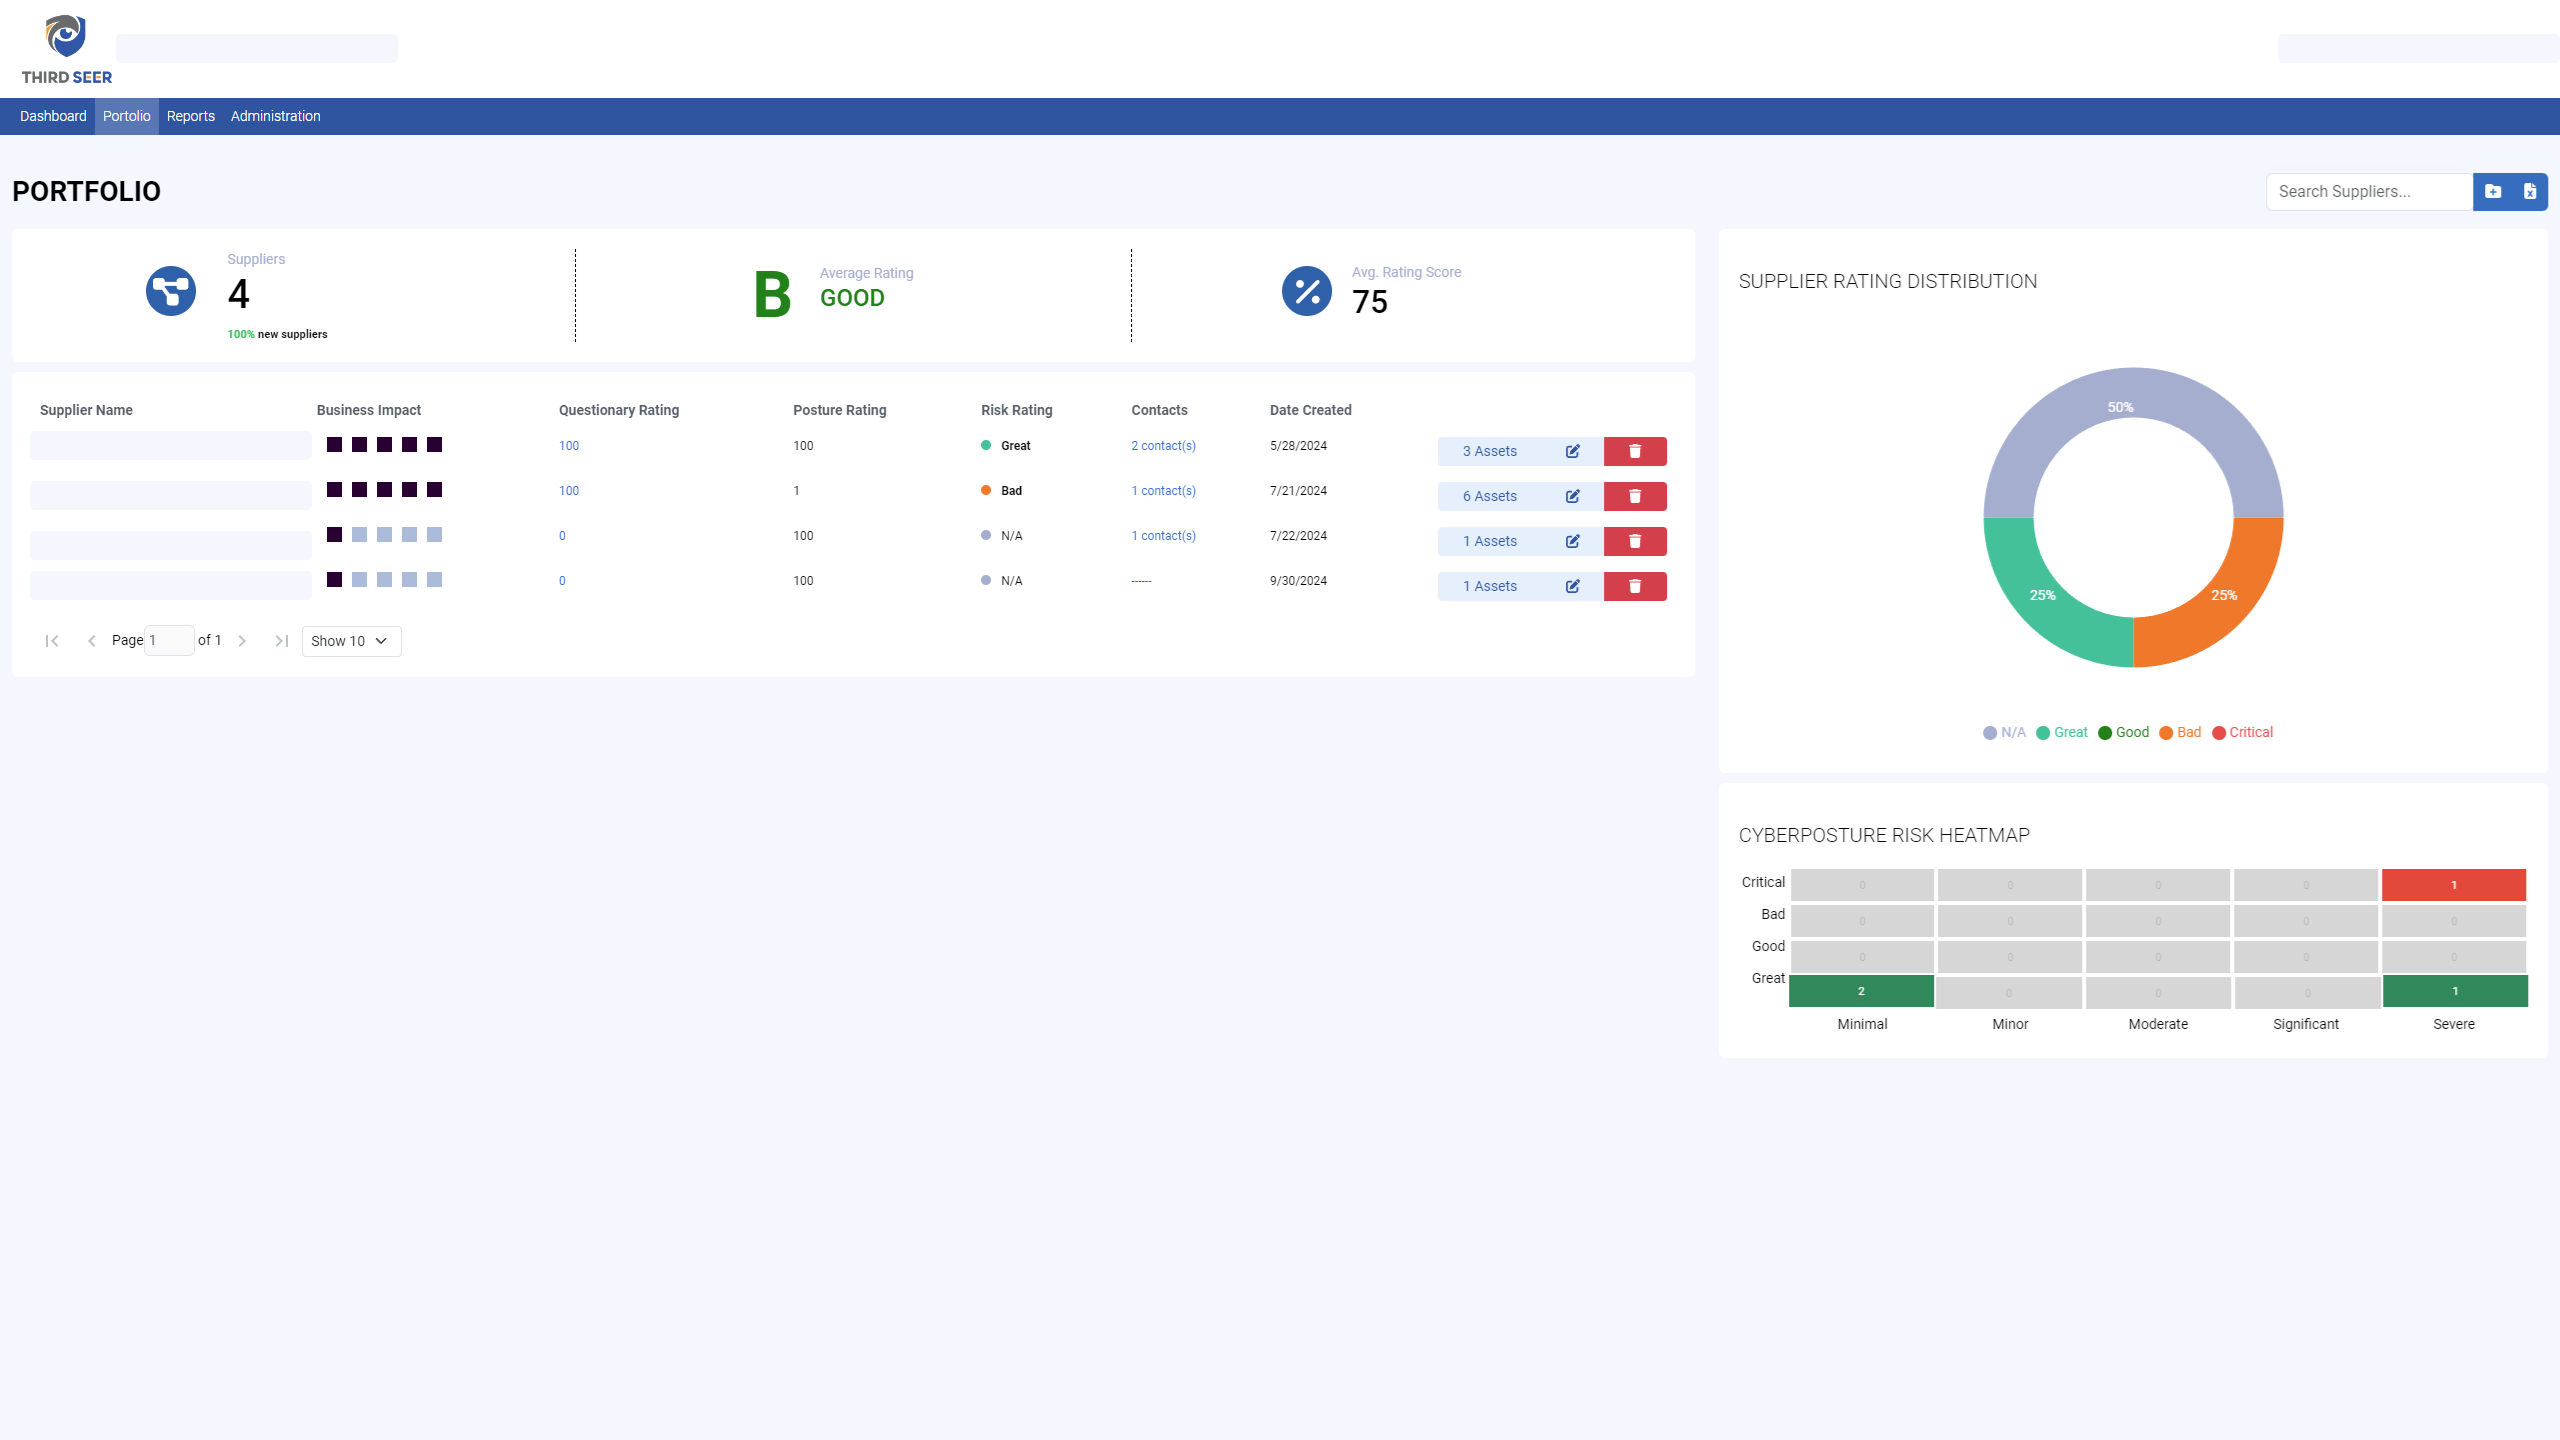Open the Dashboard menu
2560x1440 pixels.
tap(53, 116)
